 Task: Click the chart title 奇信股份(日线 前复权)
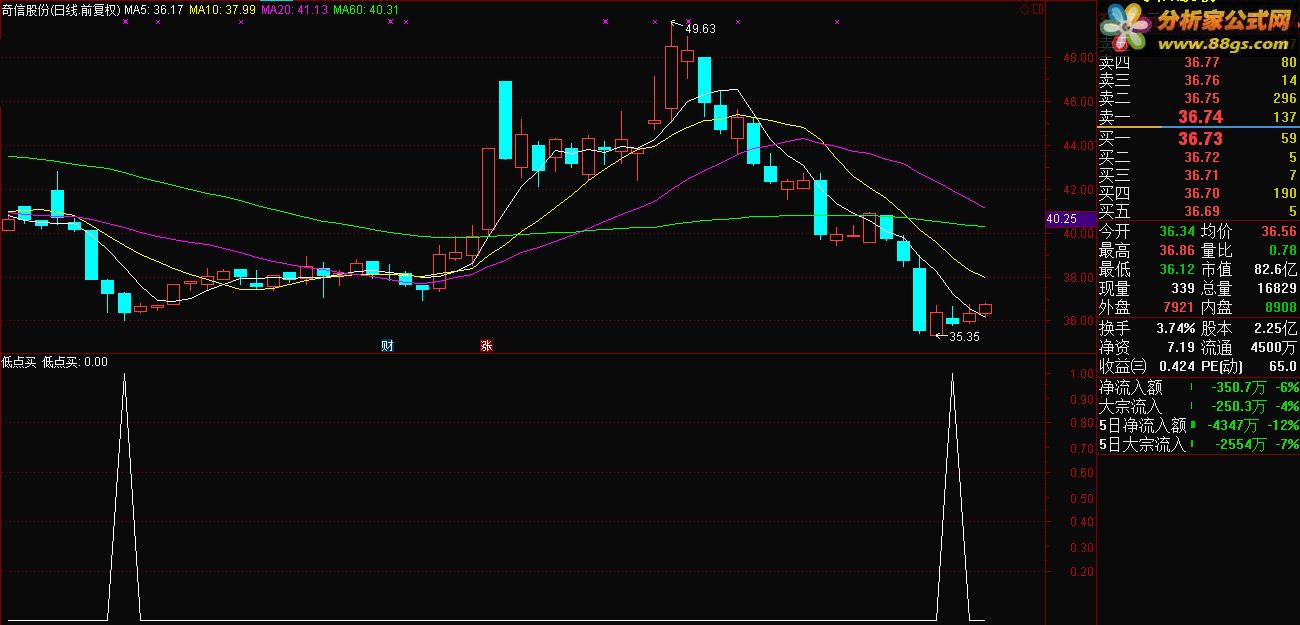pos(61,9)
